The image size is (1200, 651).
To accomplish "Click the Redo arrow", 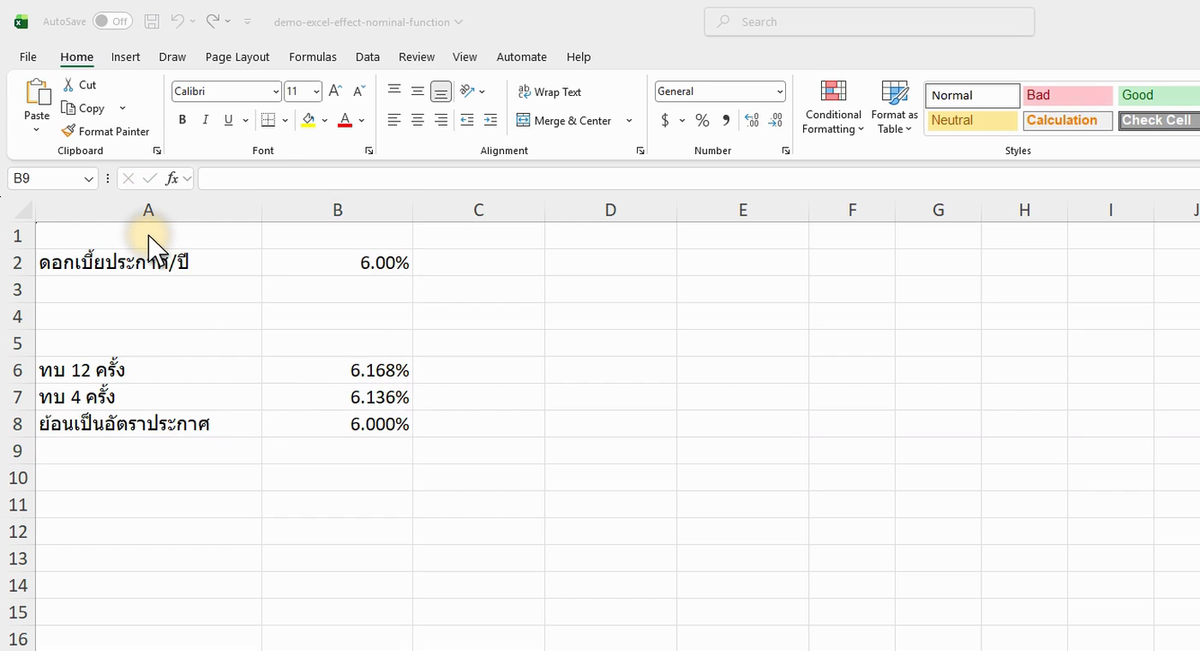I will pyautogui.click(x=213, y=21).
